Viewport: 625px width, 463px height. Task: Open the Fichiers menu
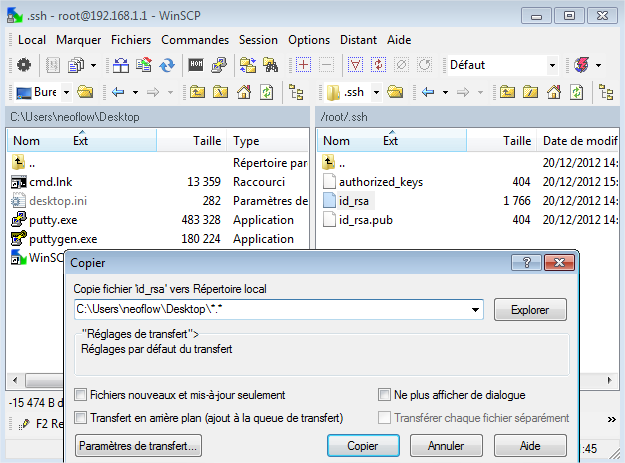pos(131,40)
